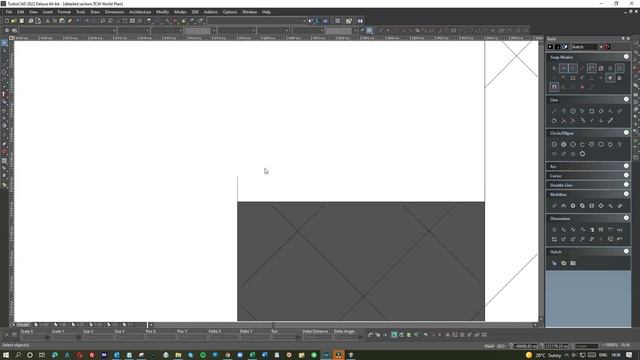Image resolution: width=640 pixels, height=360 pixels.
Task: Select the Text 'T' tool in left toolbar
Action: pyautogui.click(x=4, y=94)
